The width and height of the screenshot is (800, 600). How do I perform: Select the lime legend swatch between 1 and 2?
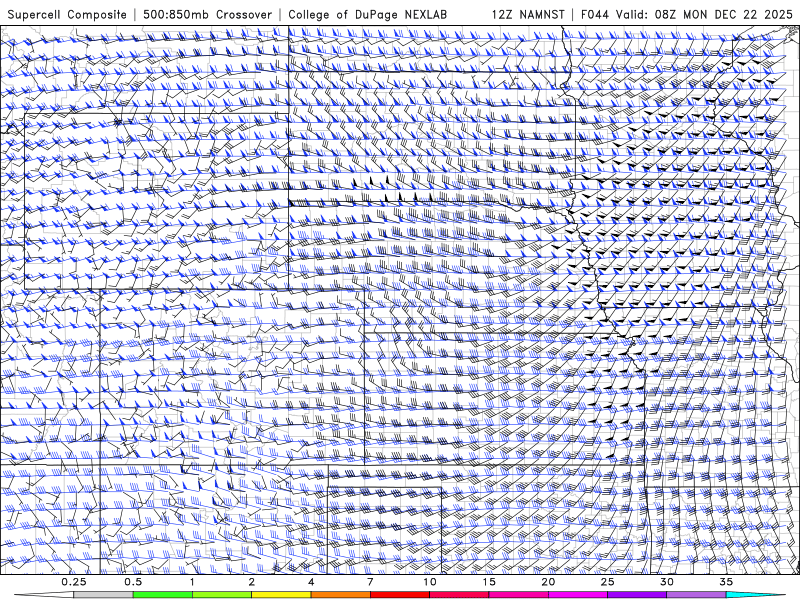tap(222, 595)
